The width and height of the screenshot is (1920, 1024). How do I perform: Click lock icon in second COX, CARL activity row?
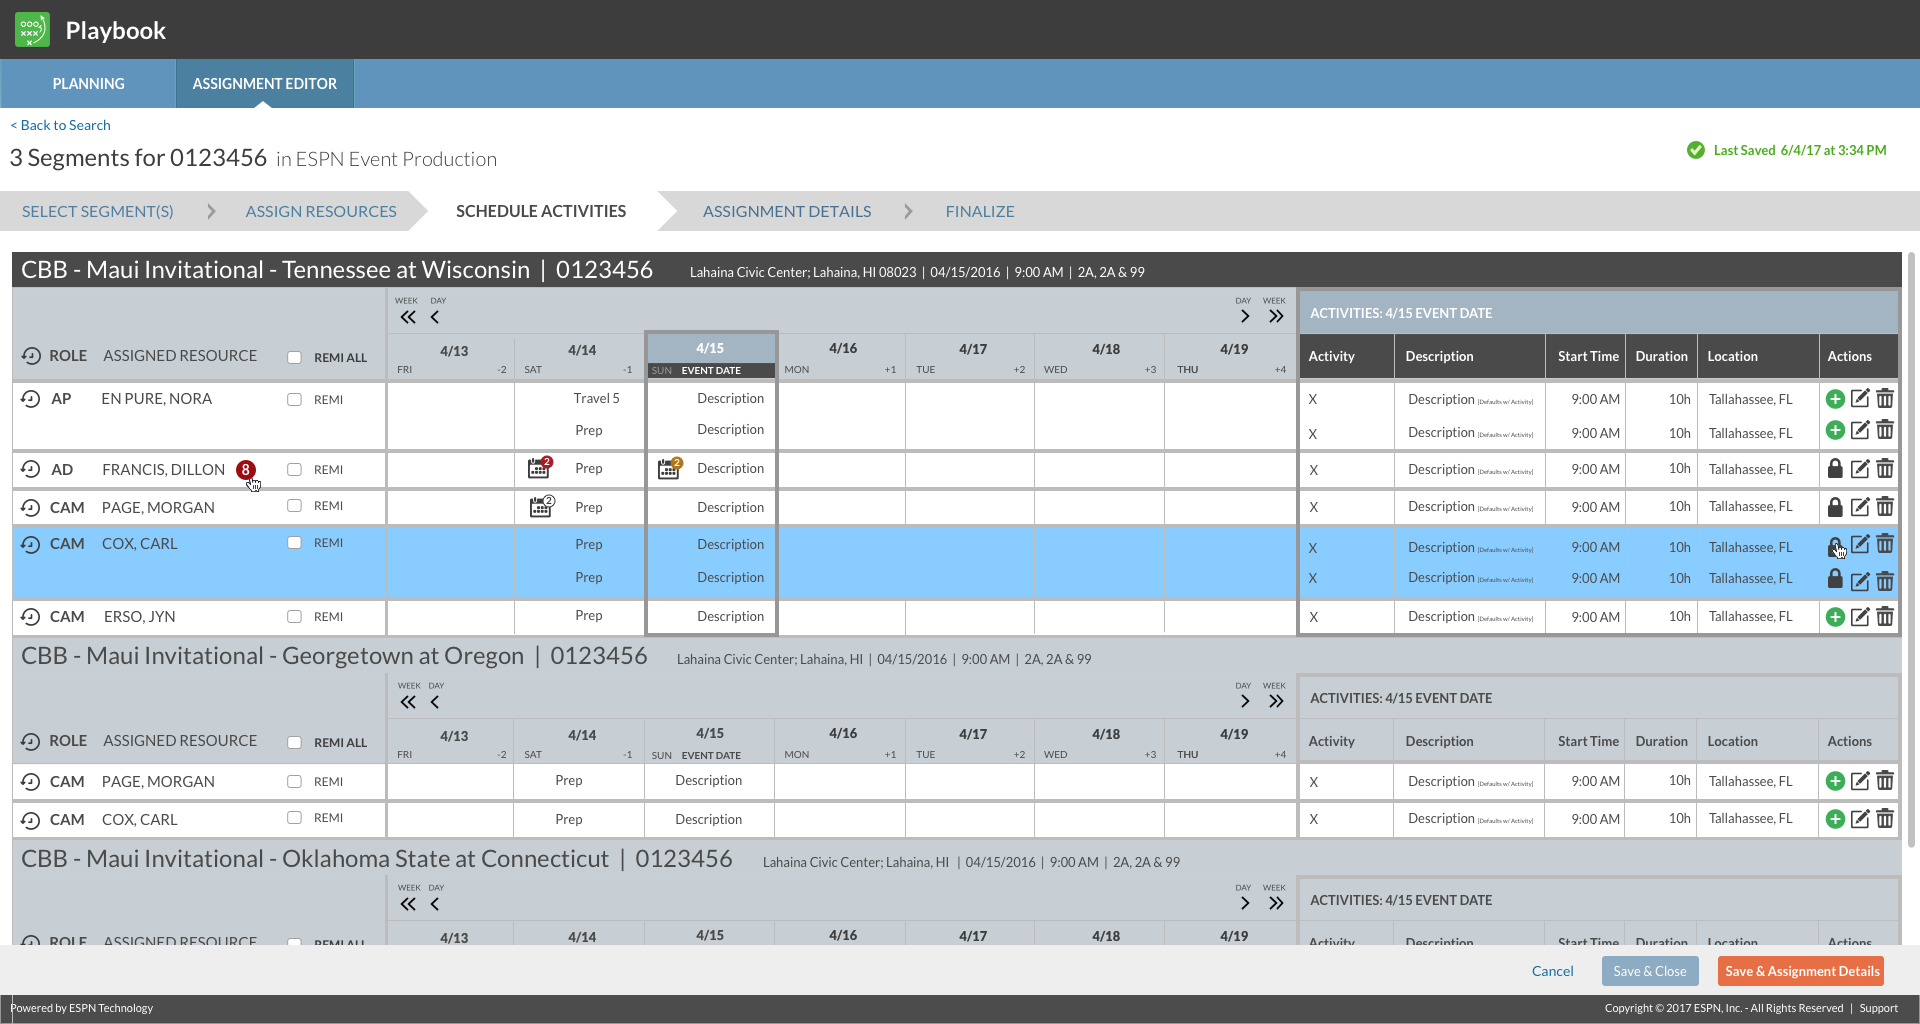click(x=1835, y=578)
